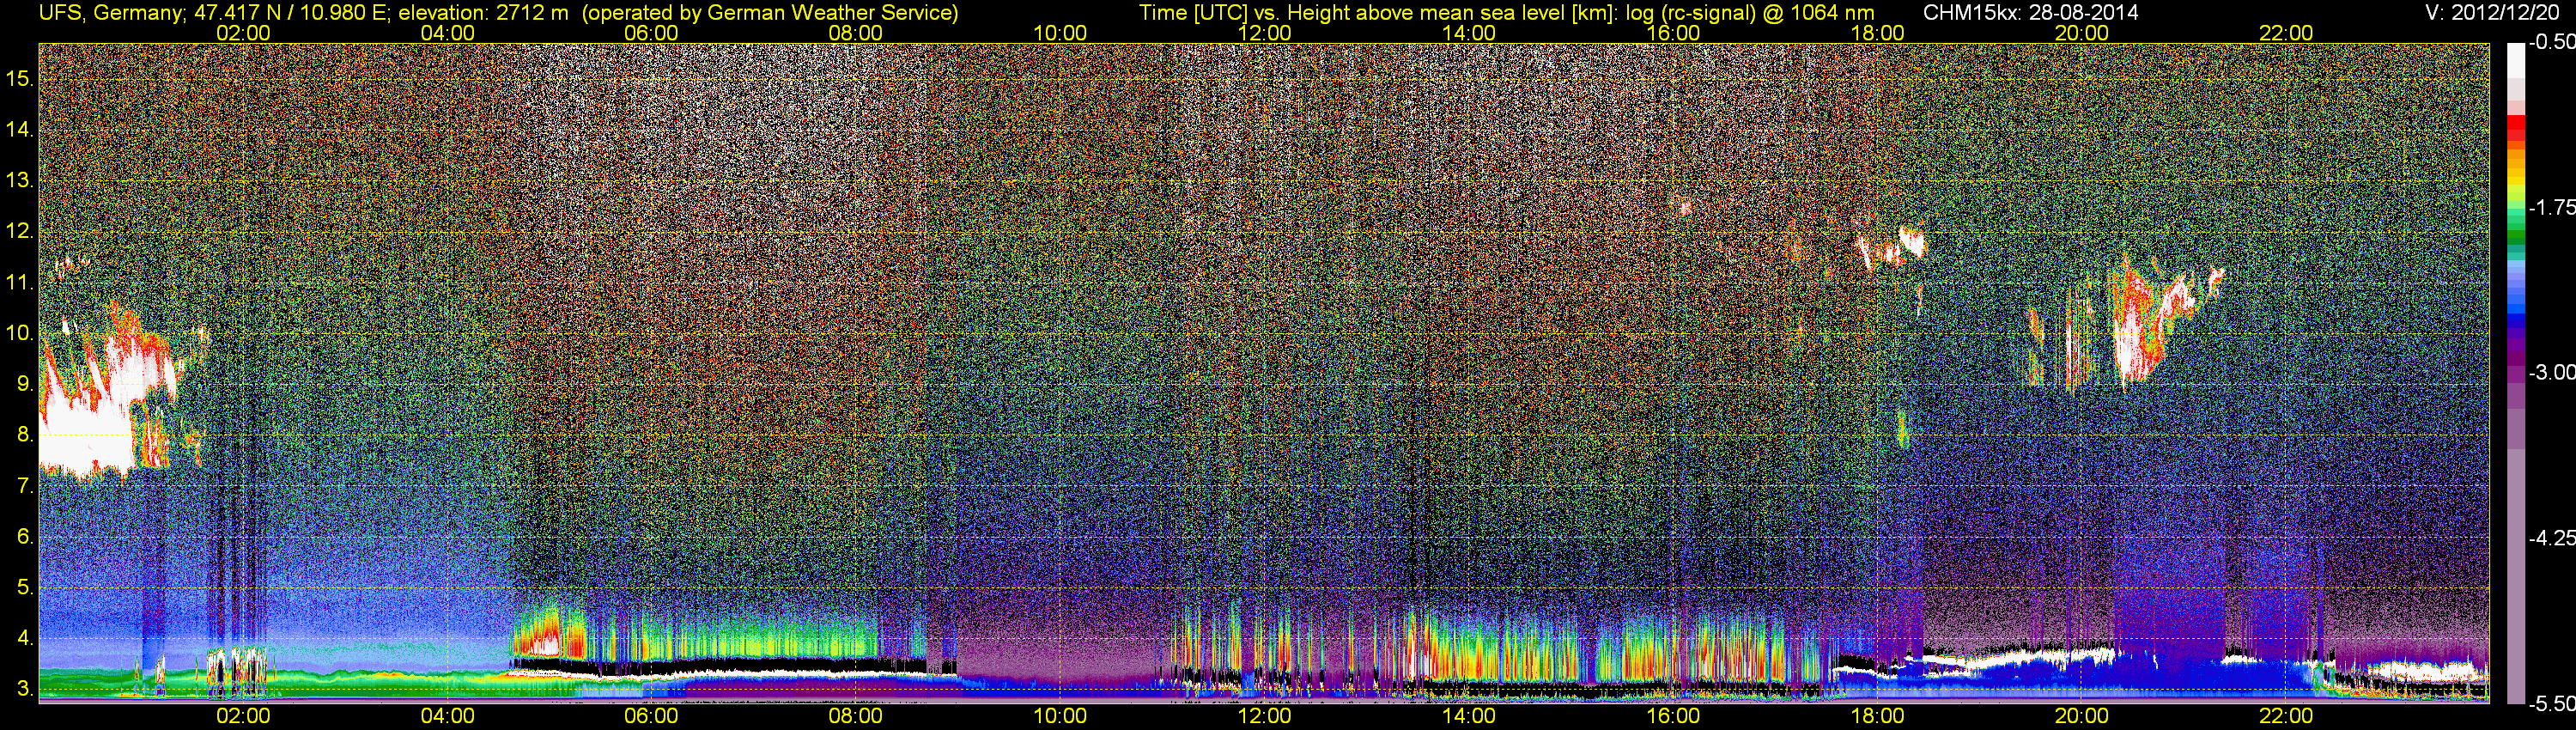2576x730 pixels.
Task: Click the 'log (rc-signal) @ 1064 nm' label
Action: coord(1751,13)
